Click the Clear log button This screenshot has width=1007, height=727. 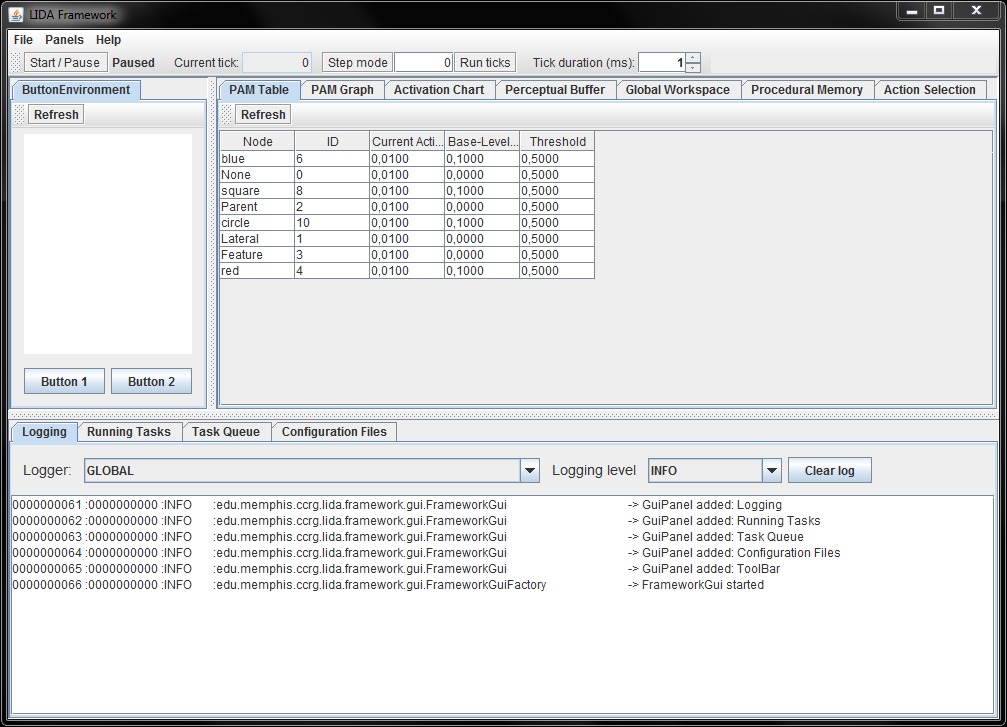829,471
